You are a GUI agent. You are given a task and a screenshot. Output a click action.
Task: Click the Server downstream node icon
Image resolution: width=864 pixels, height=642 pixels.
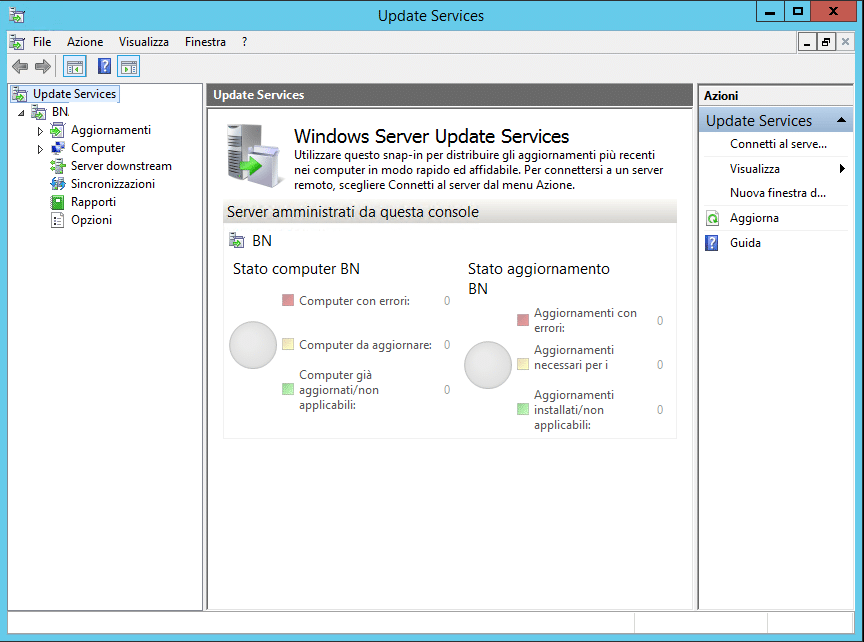click(57, 166)
